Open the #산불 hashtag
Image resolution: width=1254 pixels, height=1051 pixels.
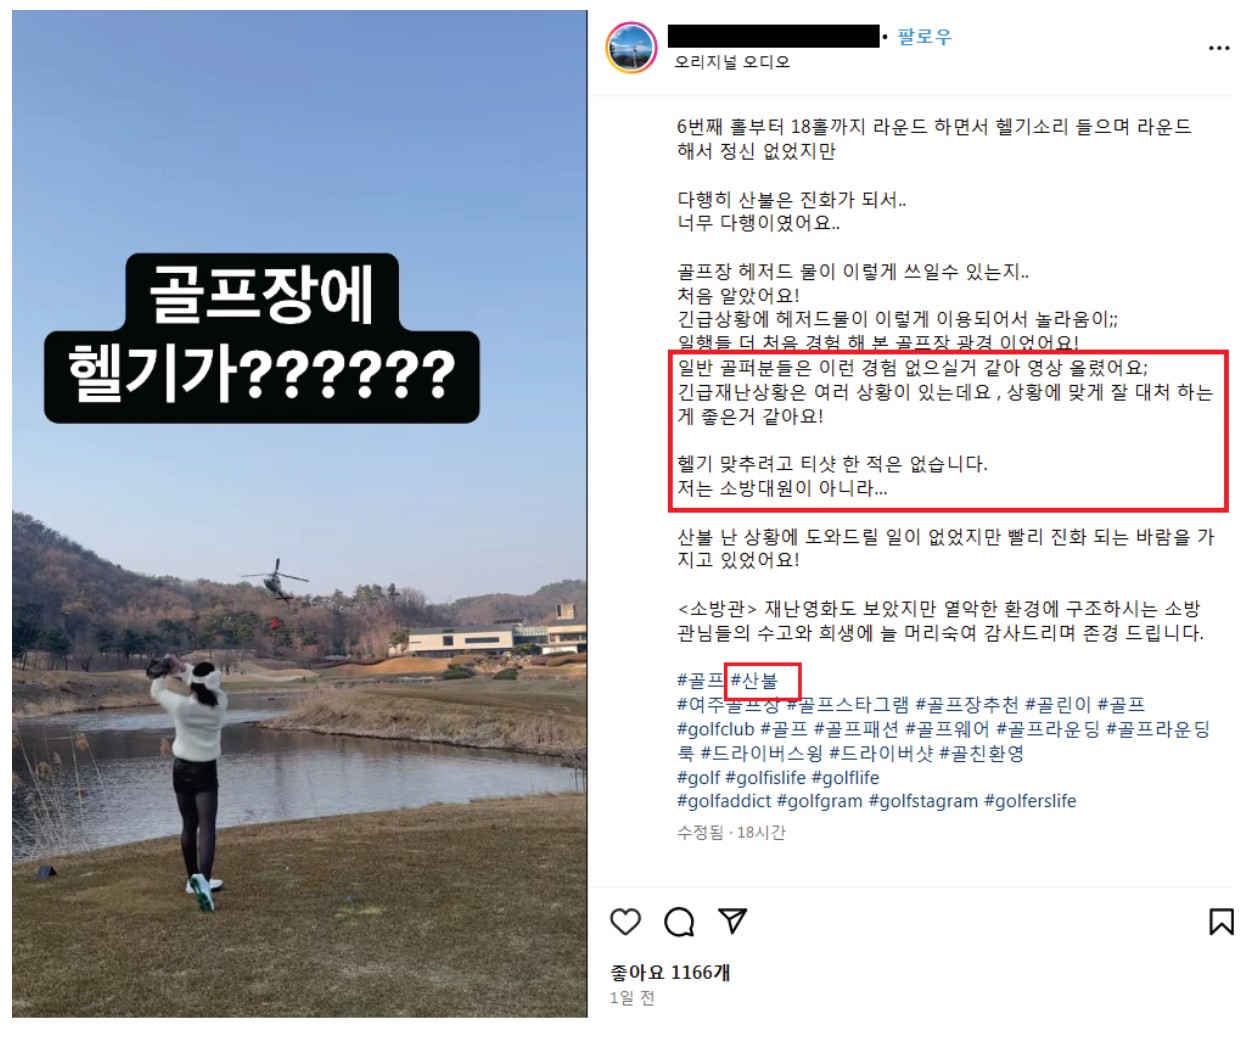tap(754, 681)
